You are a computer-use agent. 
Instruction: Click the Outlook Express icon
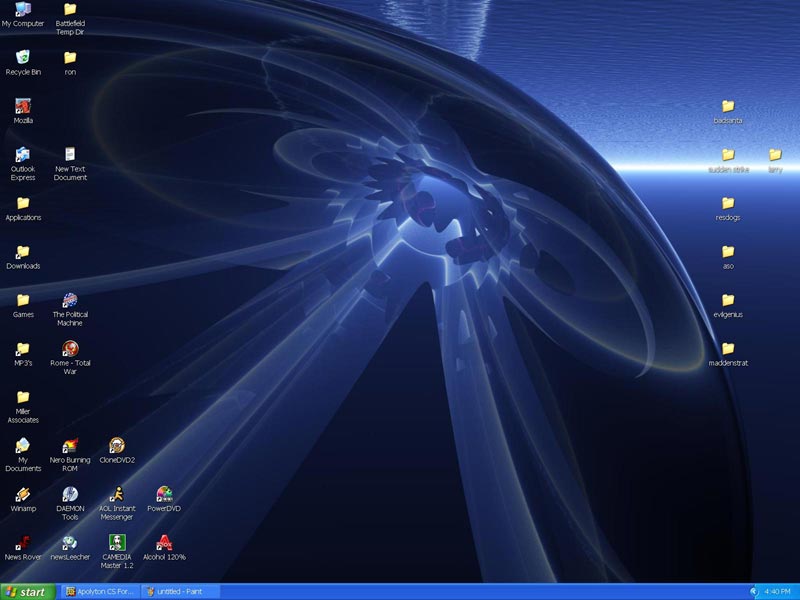coord(23,155)
